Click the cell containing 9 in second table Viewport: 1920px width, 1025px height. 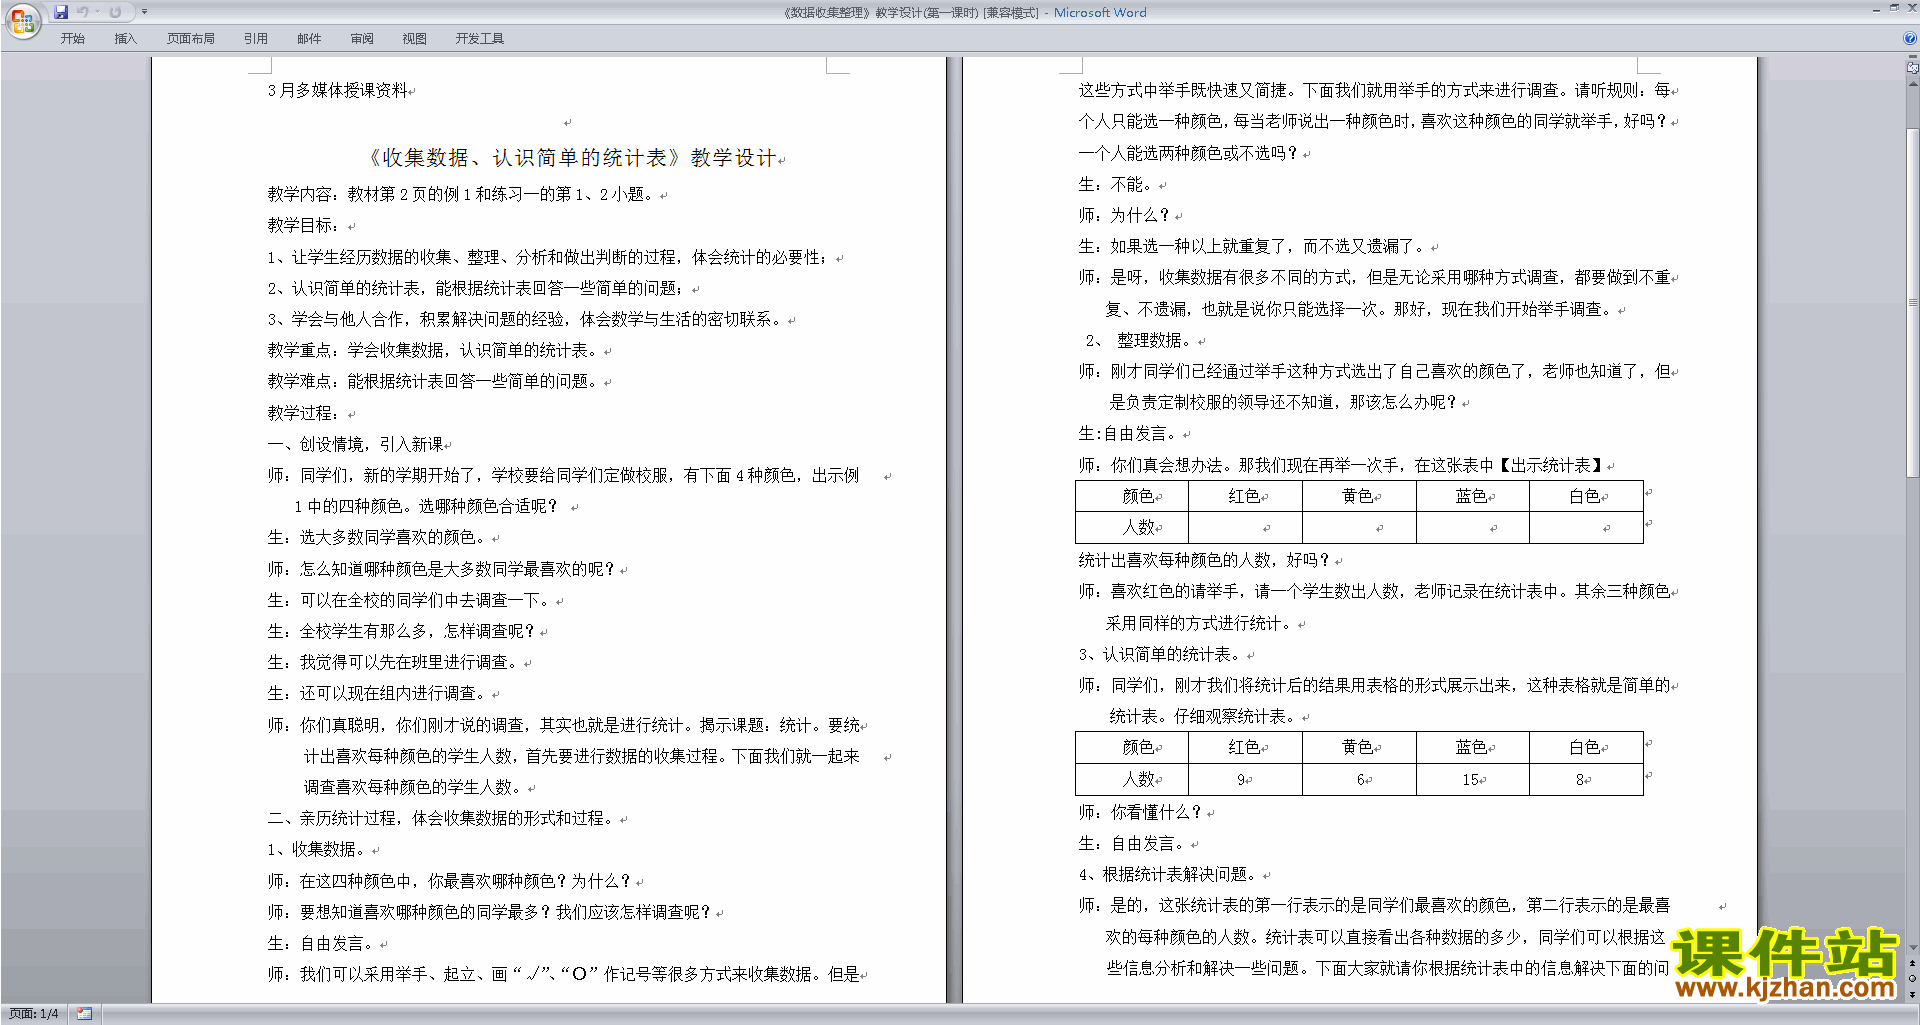point(1245,779)
